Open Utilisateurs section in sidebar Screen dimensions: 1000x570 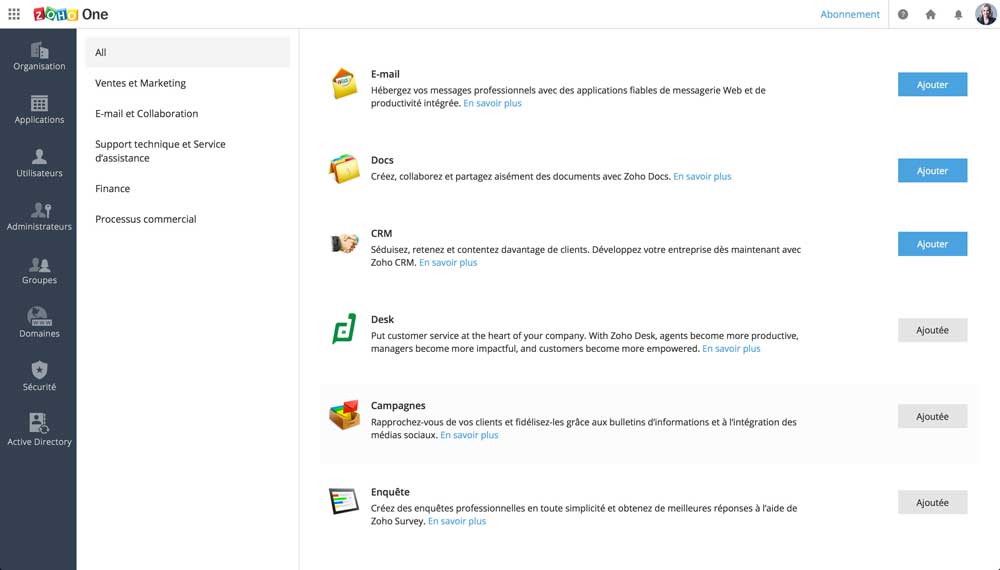pyautogui.click(x=39, y=163)
